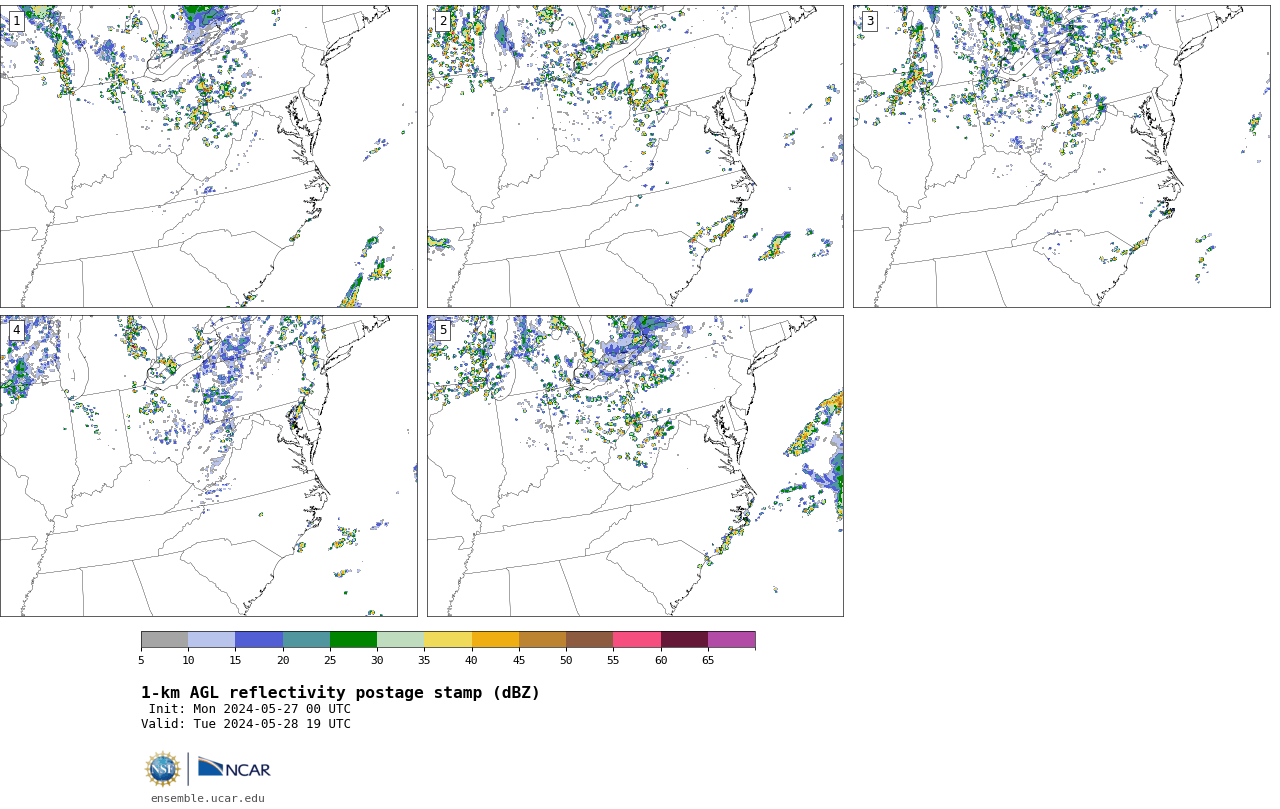Click the yellow 35-40 dBZ swatch
Screen dimensions: 1280x809
coord(448,640)
